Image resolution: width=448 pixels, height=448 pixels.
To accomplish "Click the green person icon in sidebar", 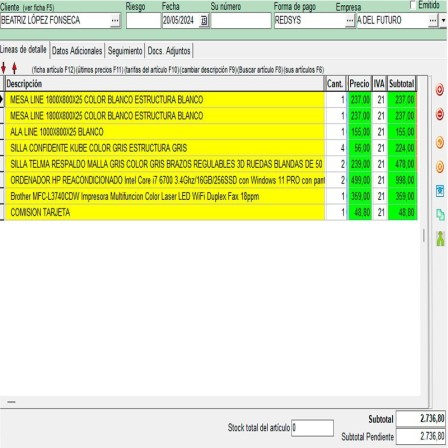I will tap(440, 238).
